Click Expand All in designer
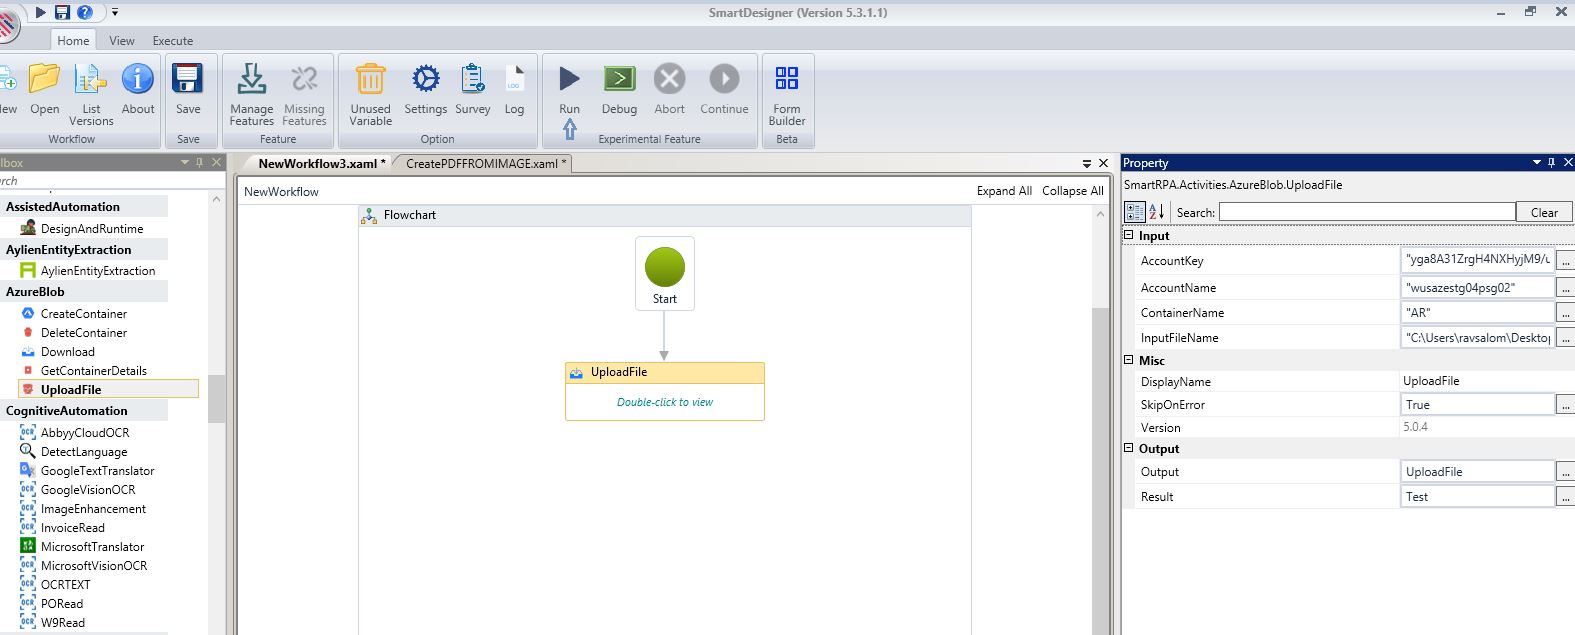The height and width of the screenshot is (635, 1575). point(1004,191)
